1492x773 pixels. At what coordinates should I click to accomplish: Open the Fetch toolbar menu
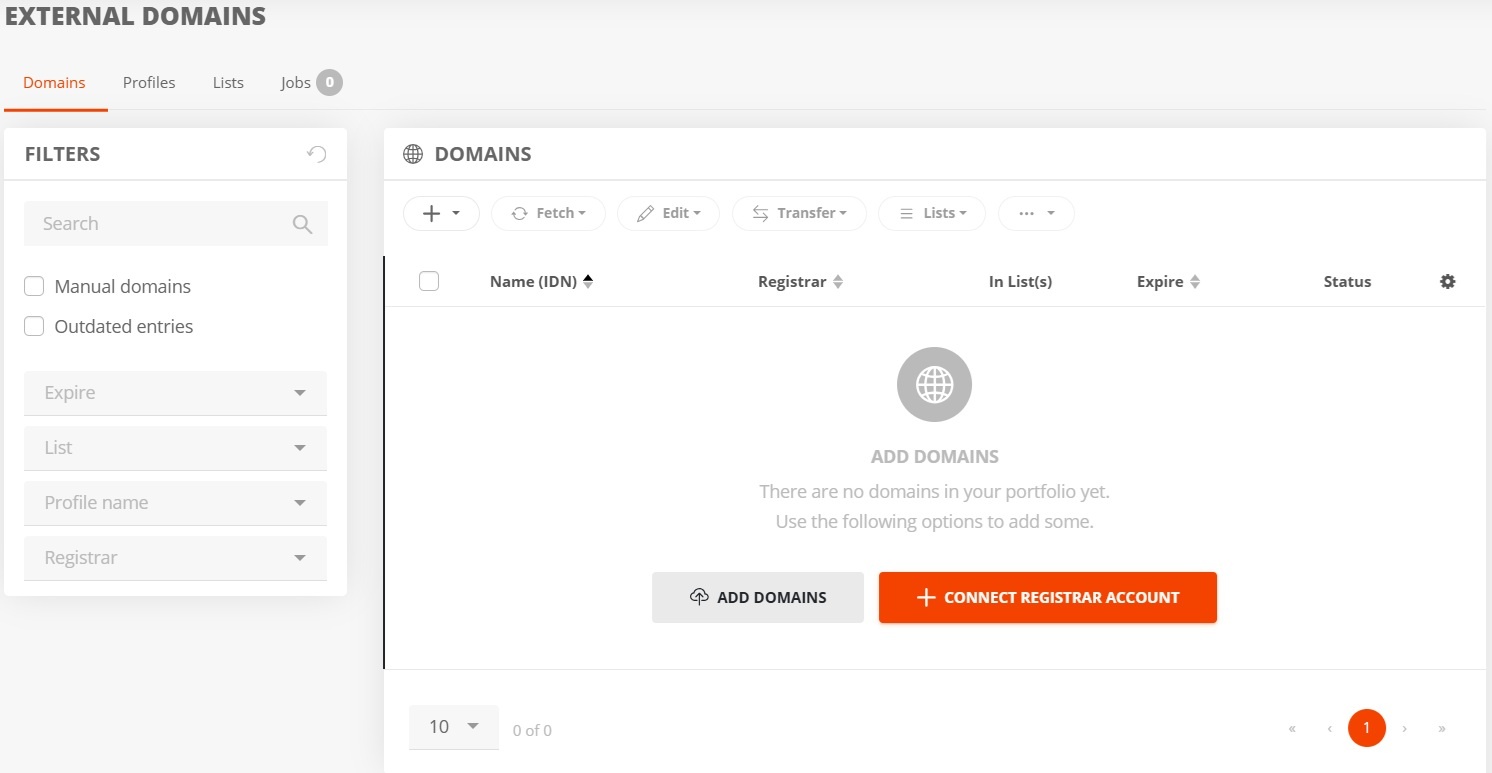point(548,213)
